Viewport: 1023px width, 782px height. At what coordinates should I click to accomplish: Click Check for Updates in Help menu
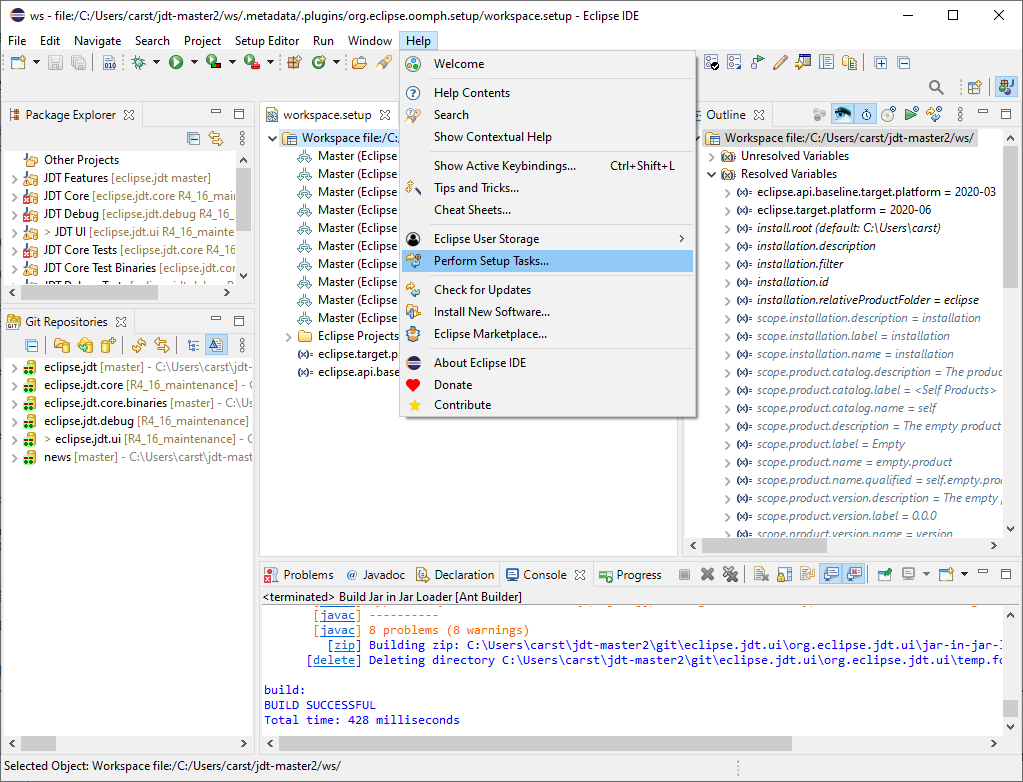click(547, 290)
